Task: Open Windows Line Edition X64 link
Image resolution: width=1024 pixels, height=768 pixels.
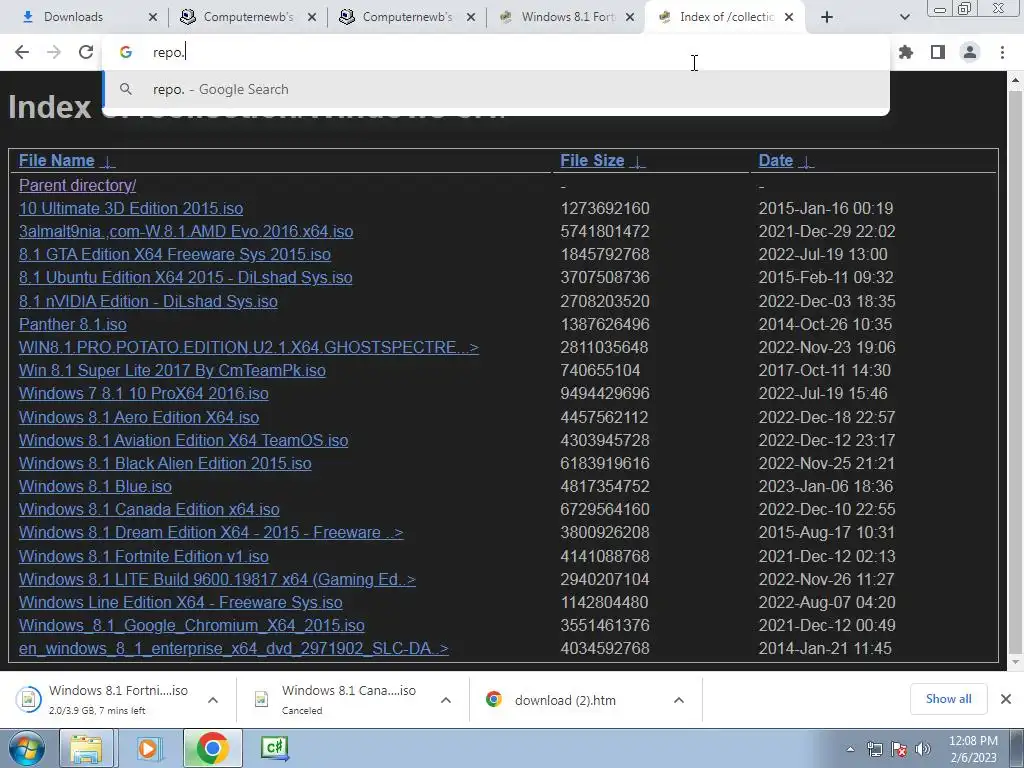Action: pos(181,602)
